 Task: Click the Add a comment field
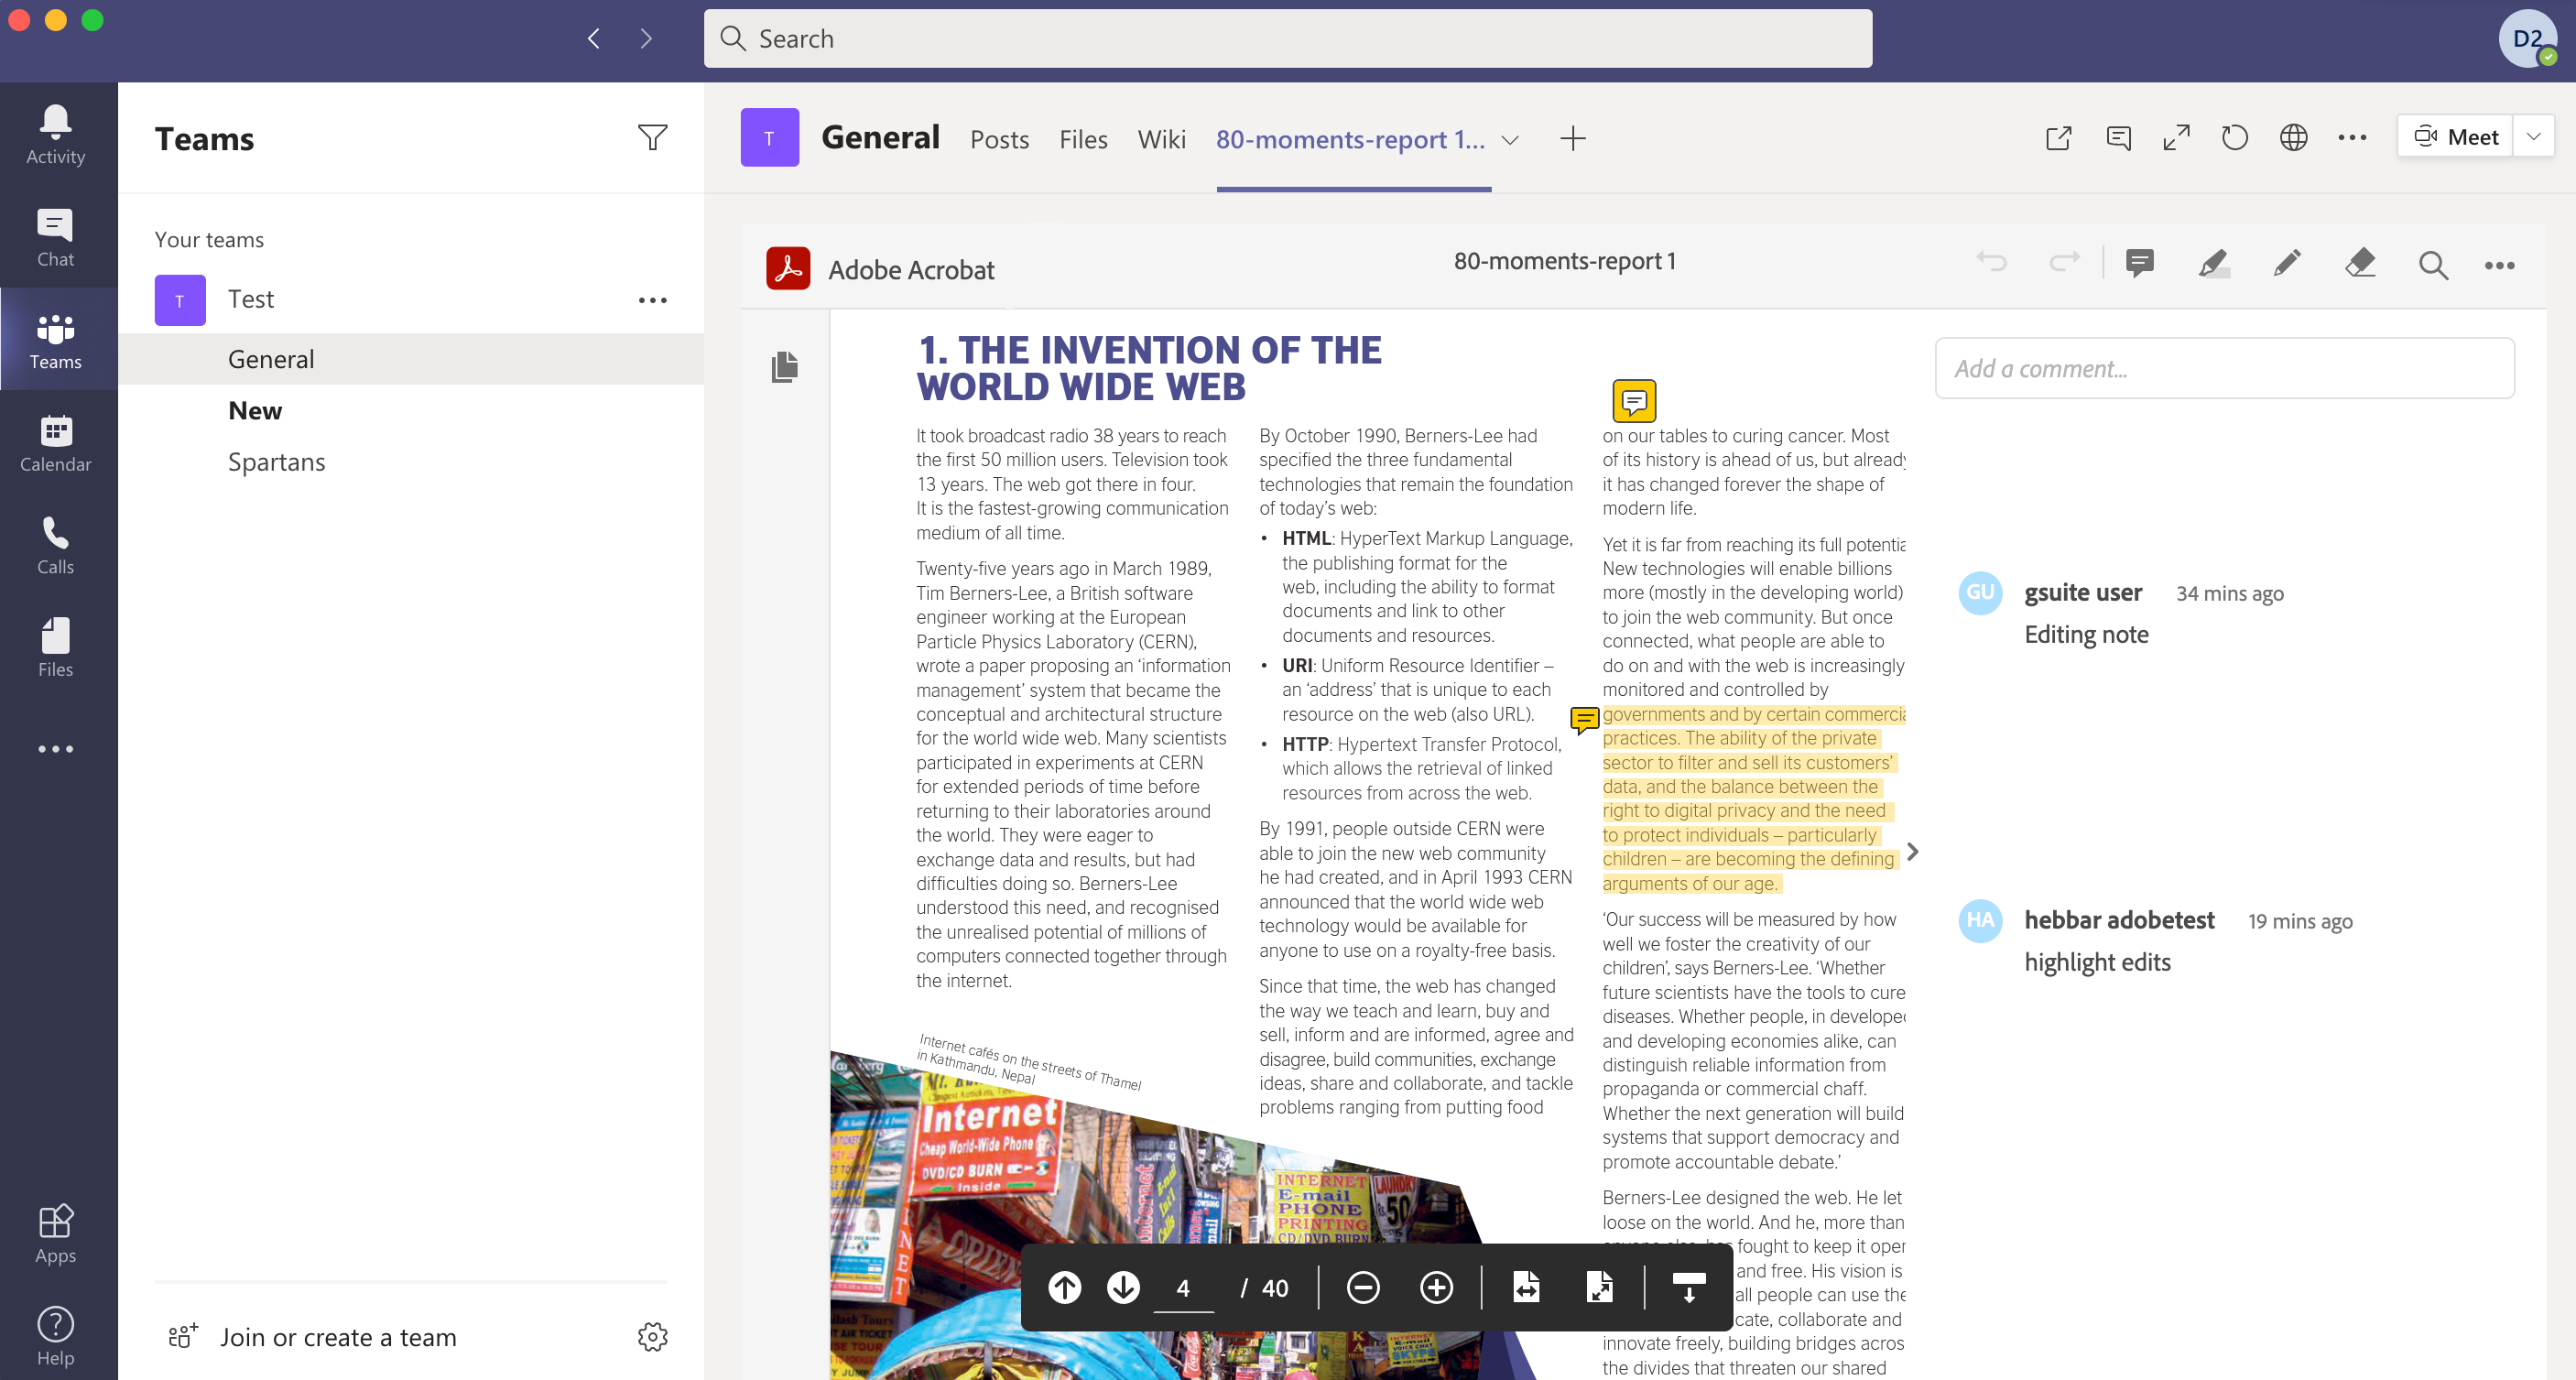[2224, 368]
